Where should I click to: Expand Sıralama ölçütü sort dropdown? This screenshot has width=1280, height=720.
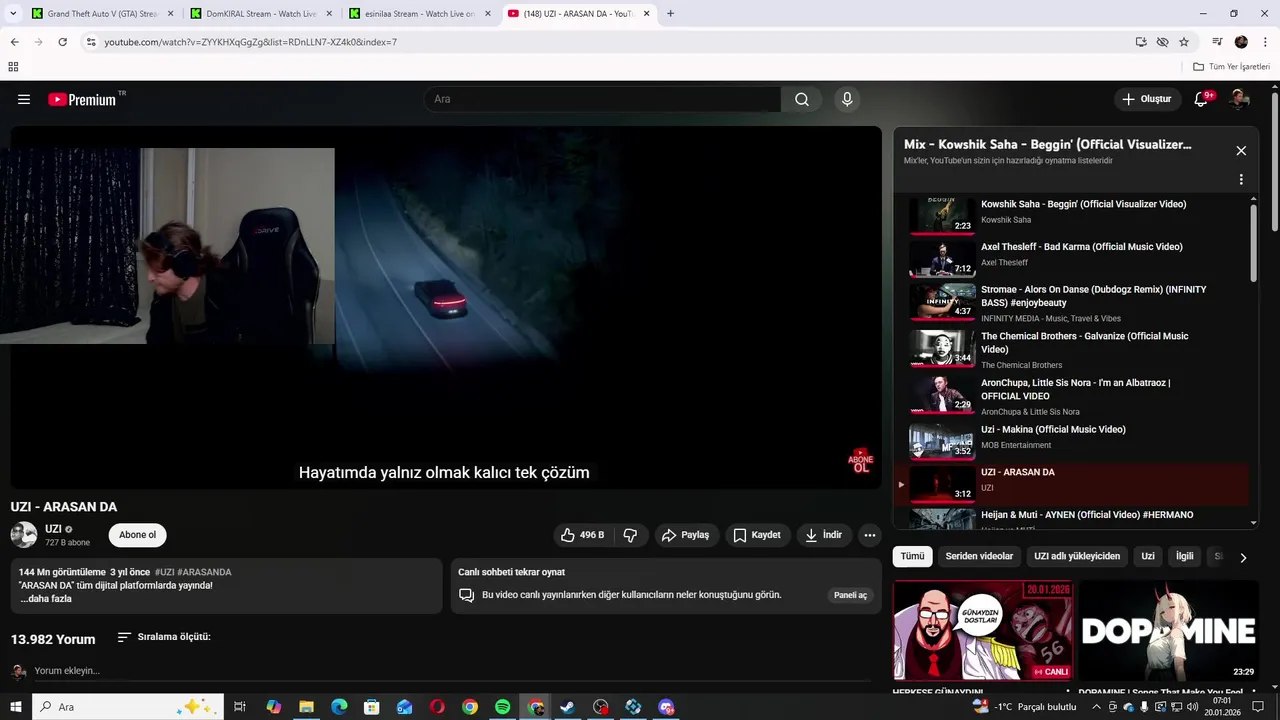point(164,637)
